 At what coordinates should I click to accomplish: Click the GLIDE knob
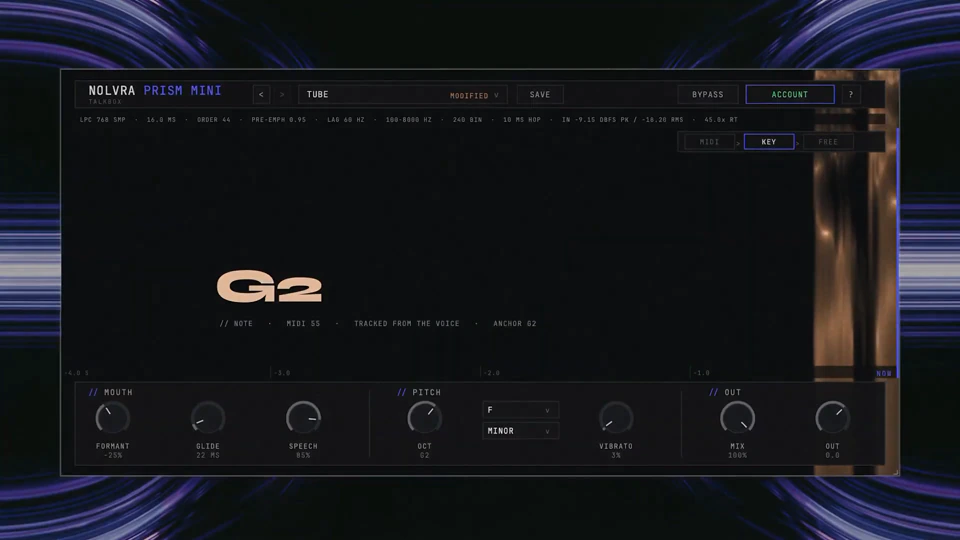(208, 418)
